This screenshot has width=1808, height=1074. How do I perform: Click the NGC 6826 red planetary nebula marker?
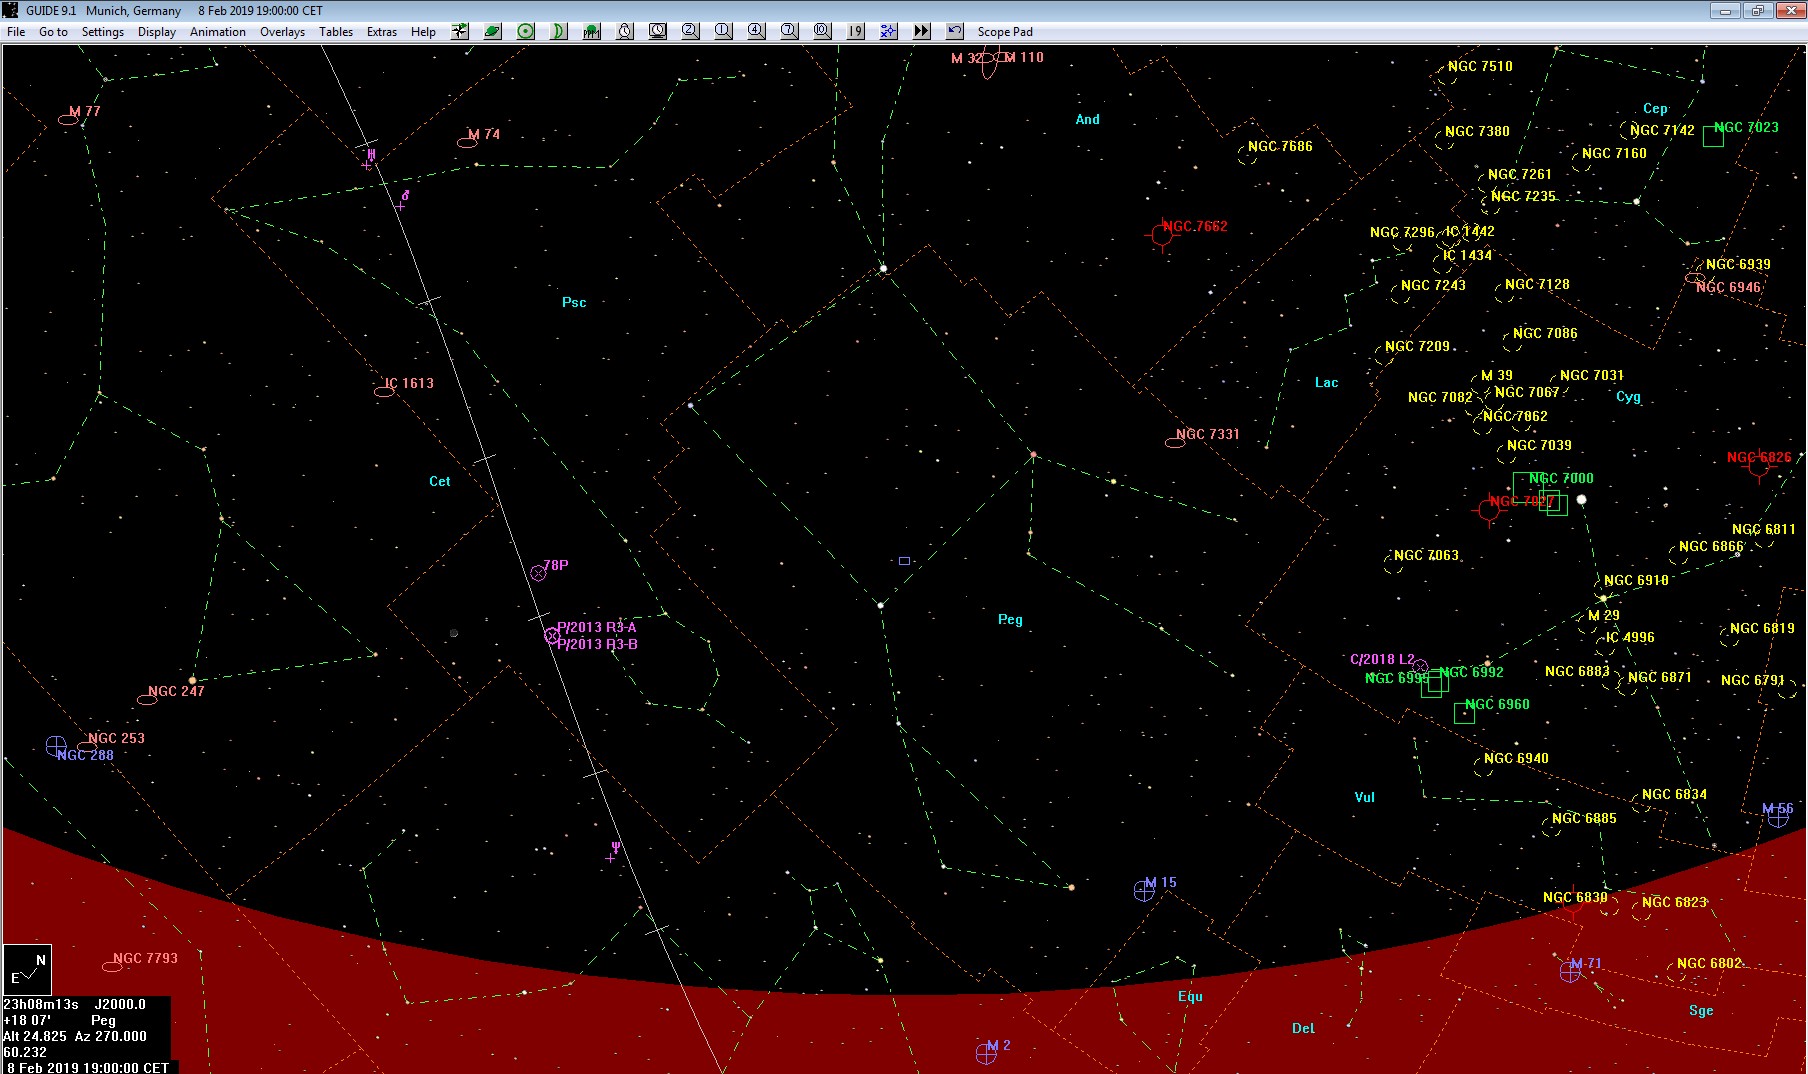pos(1759,467)
